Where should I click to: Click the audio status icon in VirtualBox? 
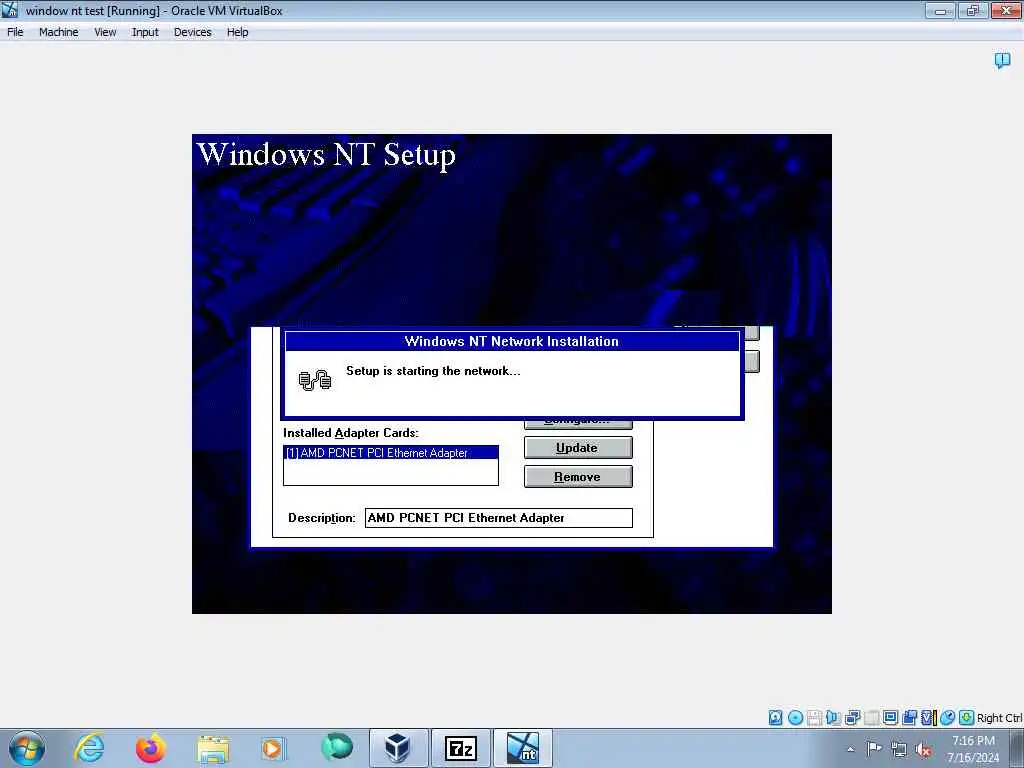point(833,718)
